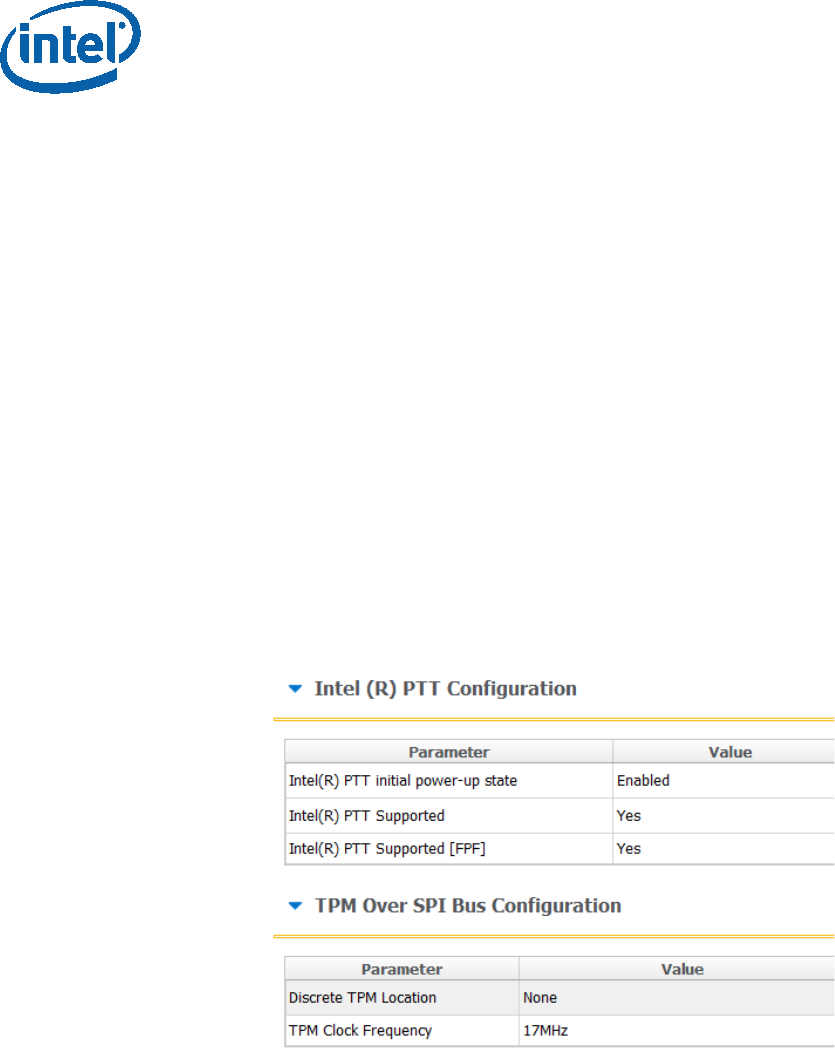Click the Value header in the PTT table

[x=724, y=752]
